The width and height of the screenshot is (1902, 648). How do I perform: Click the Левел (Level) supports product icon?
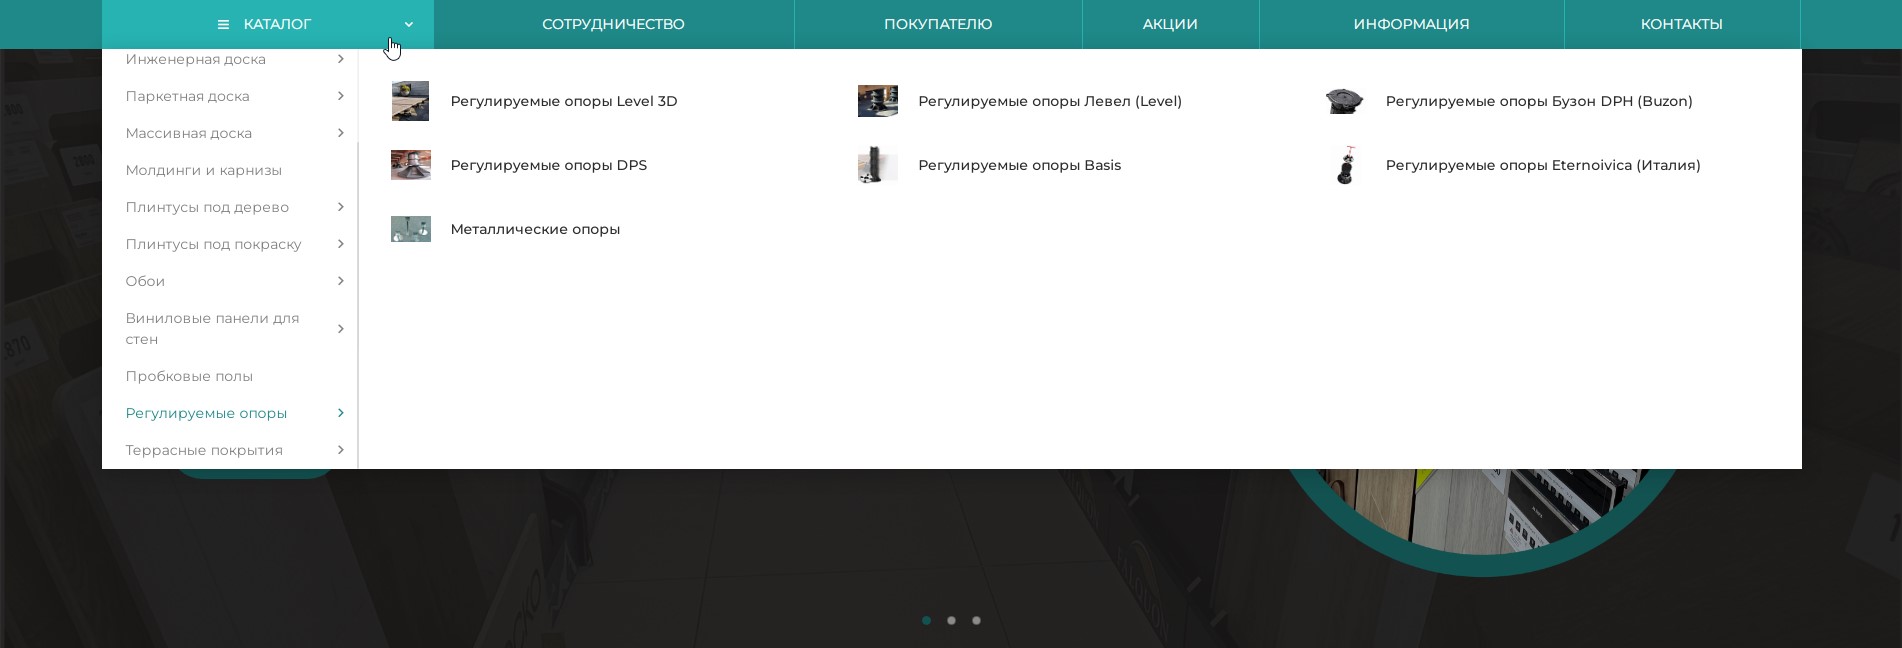pyautogui.click(x=877, y=101)
